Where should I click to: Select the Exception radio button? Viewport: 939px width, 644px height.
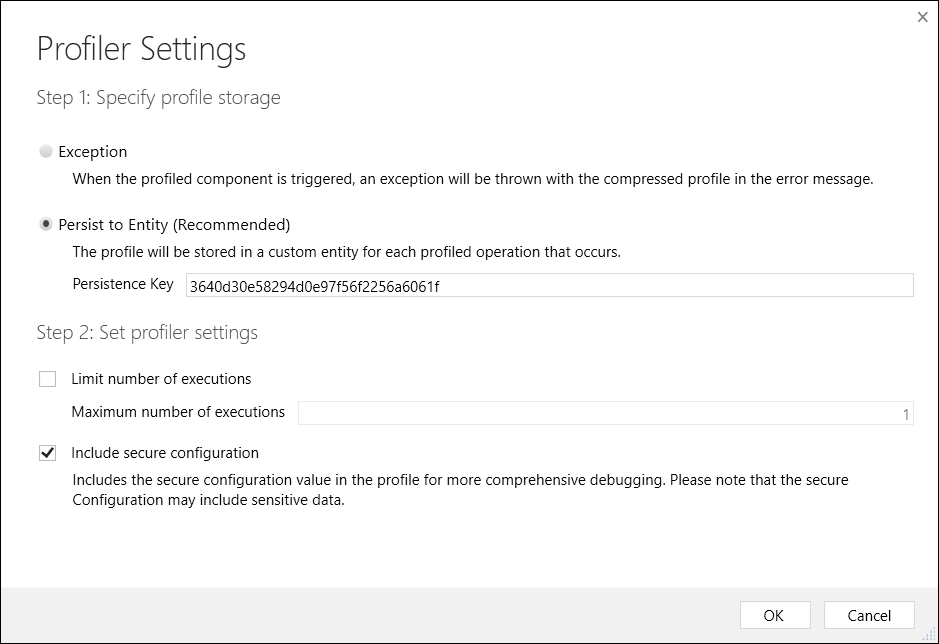(46, 152)
